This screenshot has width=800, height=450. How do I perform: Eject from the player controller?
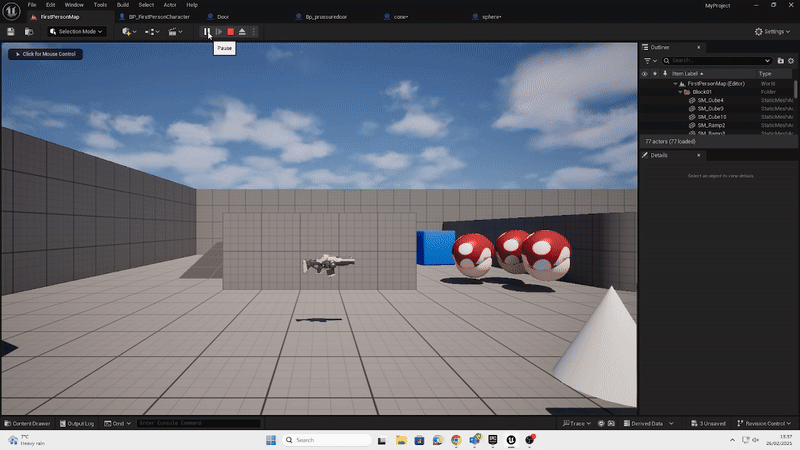tap(242, 32)
